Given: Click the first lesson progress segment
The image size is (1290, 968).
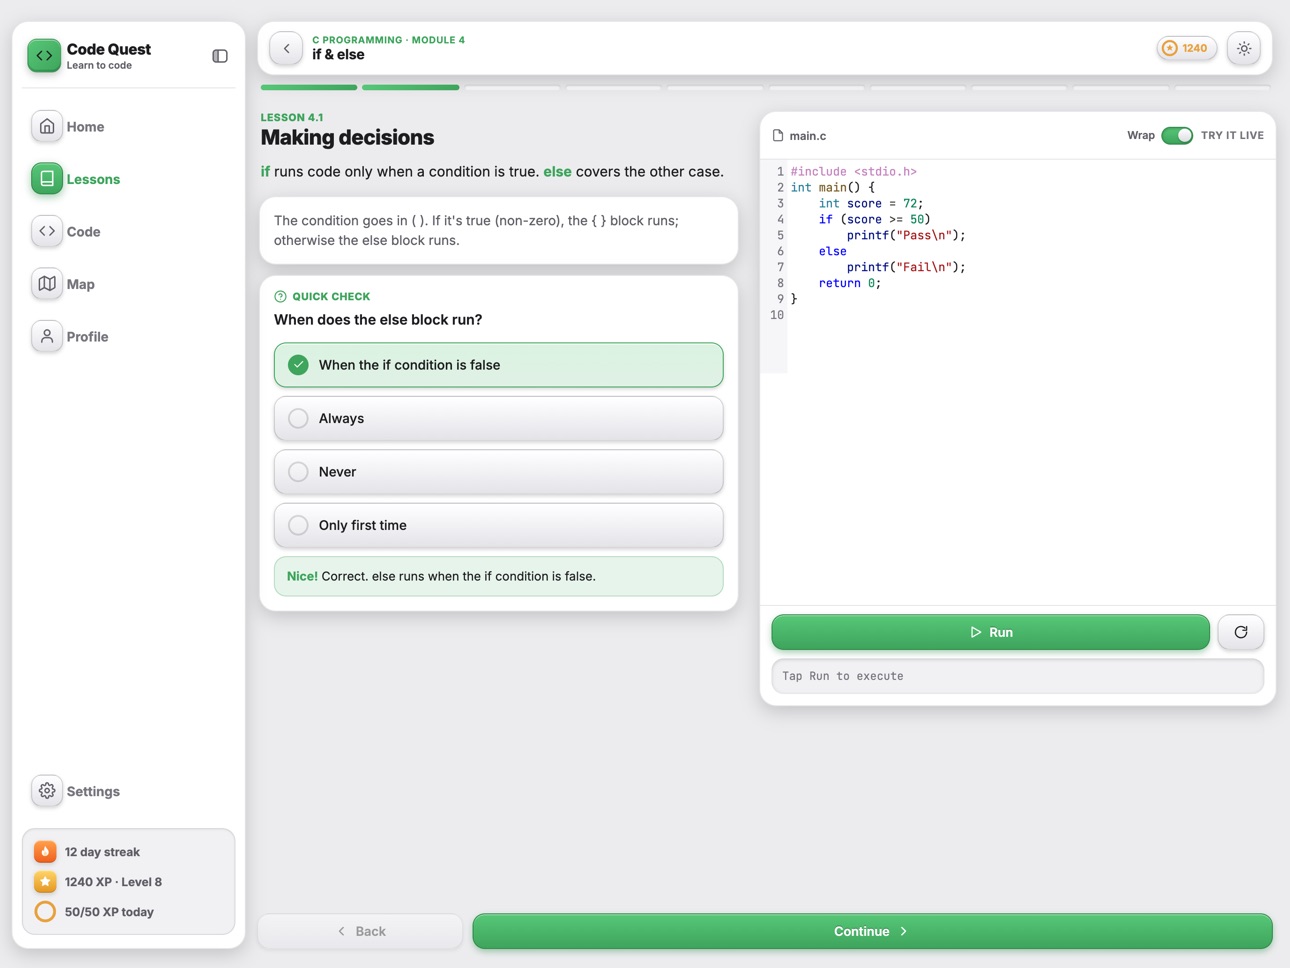Looking at the screenshot, I should pyautogui.click(x=309, y=88).
